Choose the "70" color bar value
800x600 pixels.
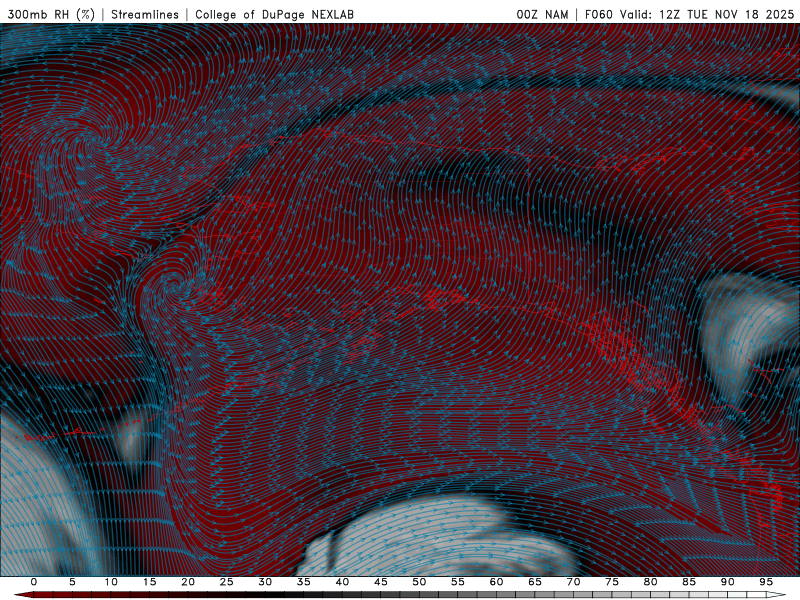pos(573,582)
